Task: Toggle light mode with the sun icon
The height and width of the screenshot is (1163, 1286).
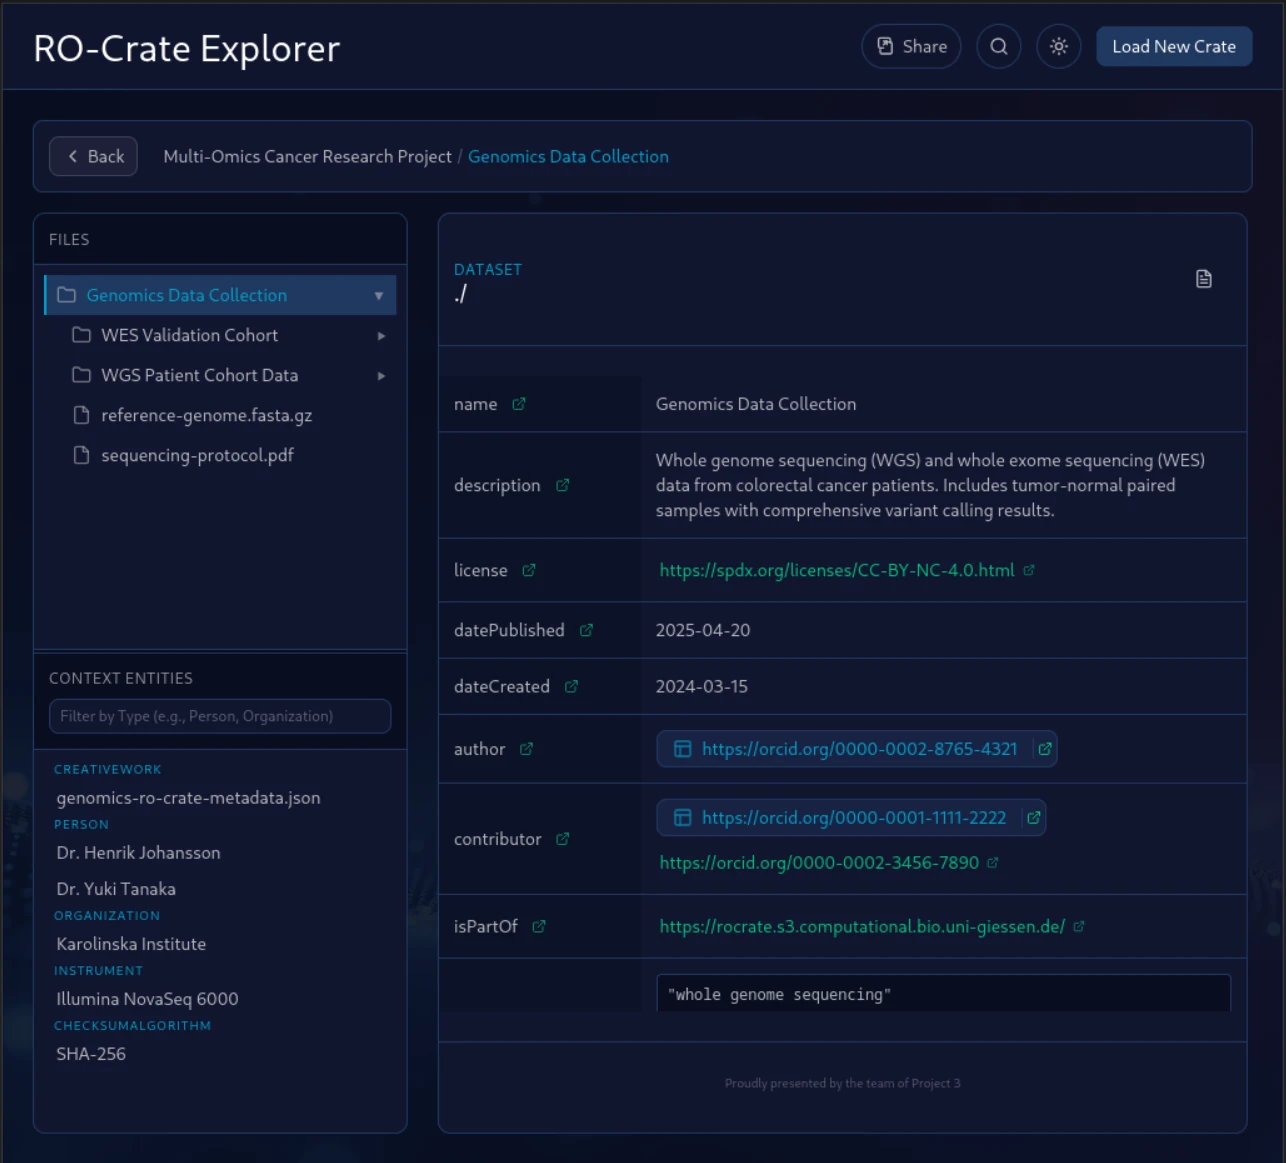Action: point(1058,46)
